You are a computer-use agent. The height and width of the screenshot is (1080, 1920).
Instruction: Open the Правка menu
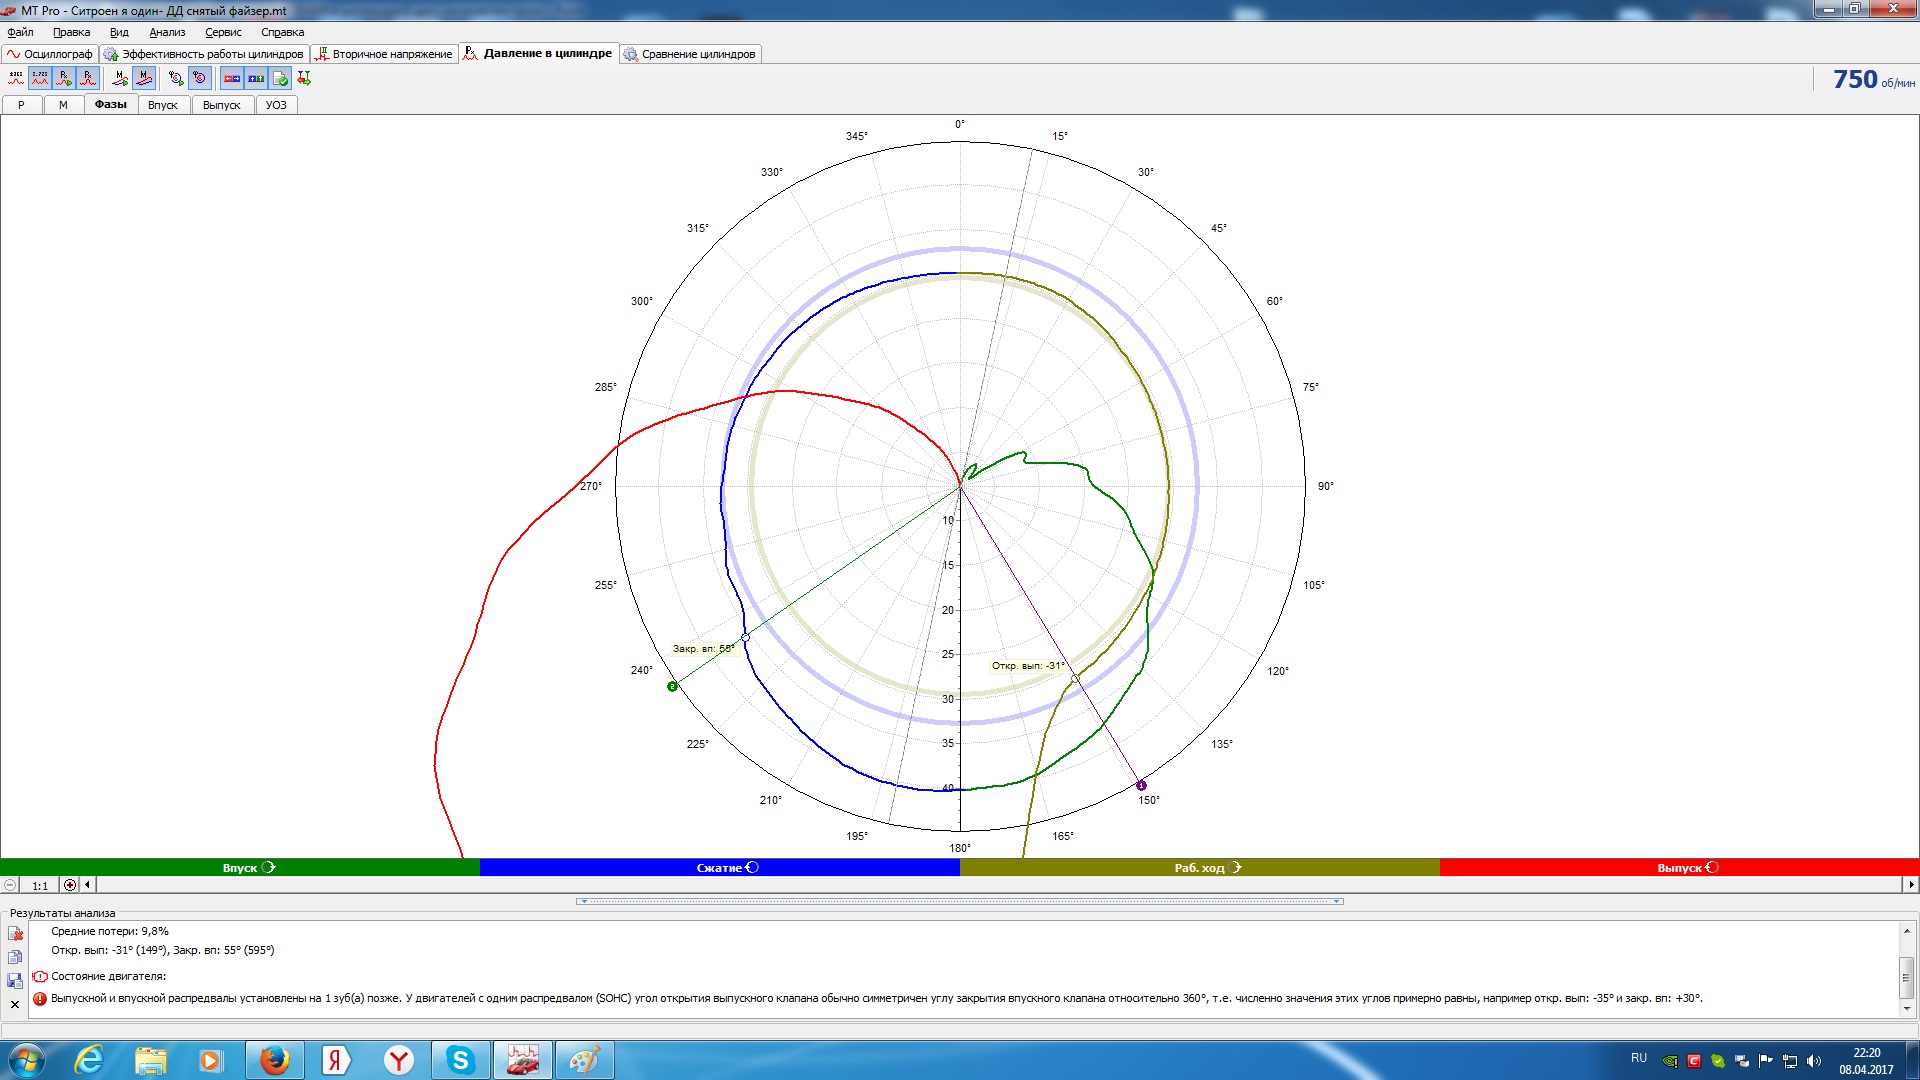click(x=71, y=32)
